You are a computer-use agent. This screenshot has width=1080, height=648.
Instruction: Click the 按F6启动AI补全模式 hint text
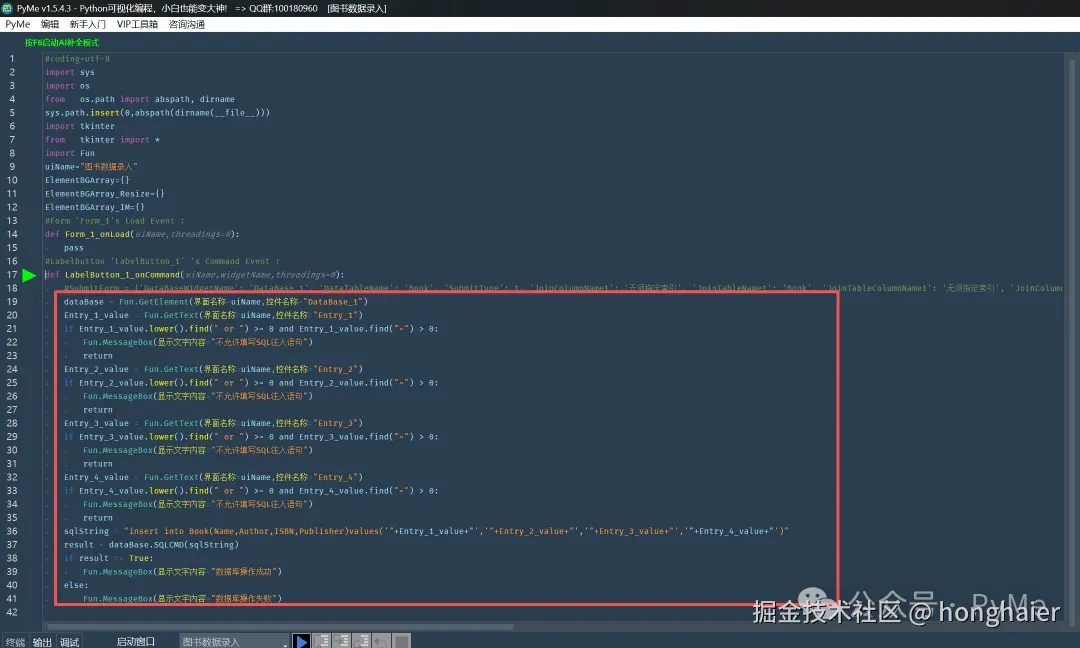(62, 43)
